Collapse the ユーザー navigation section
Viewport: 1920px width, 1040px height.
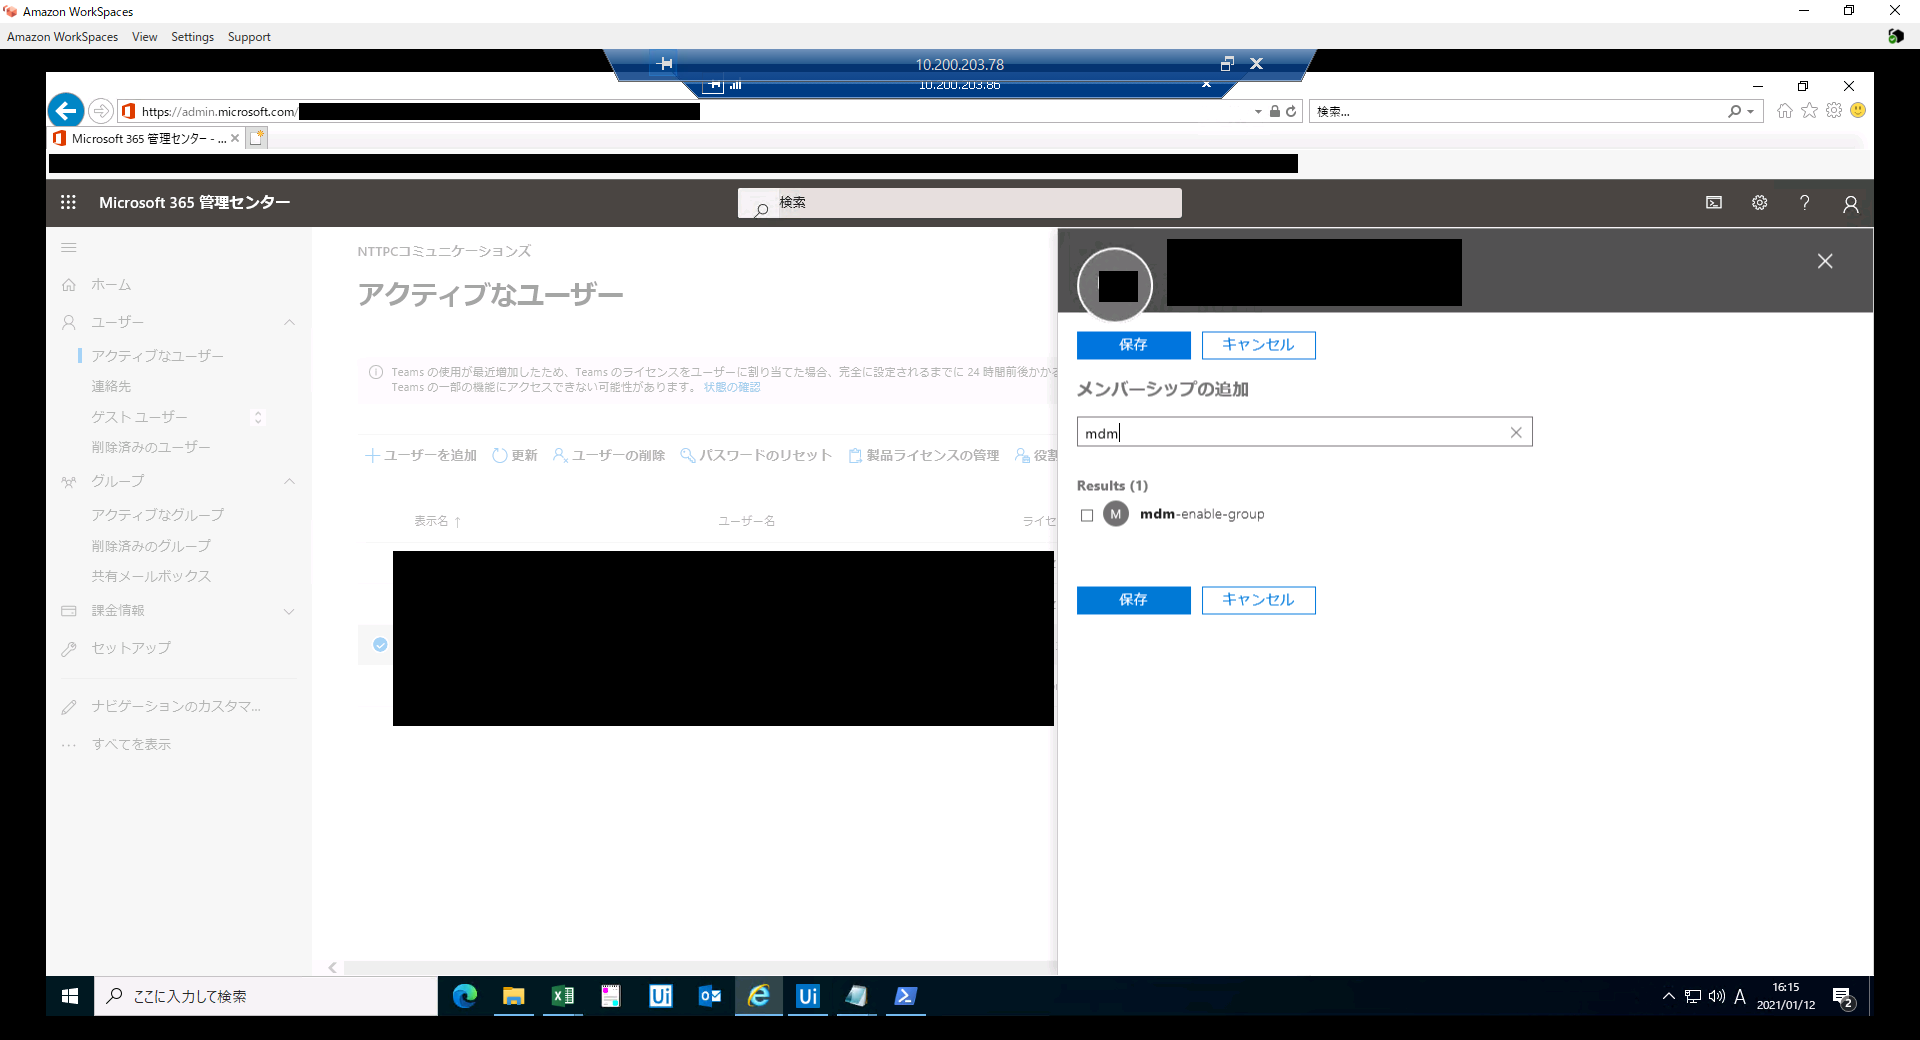click(289, 322)
